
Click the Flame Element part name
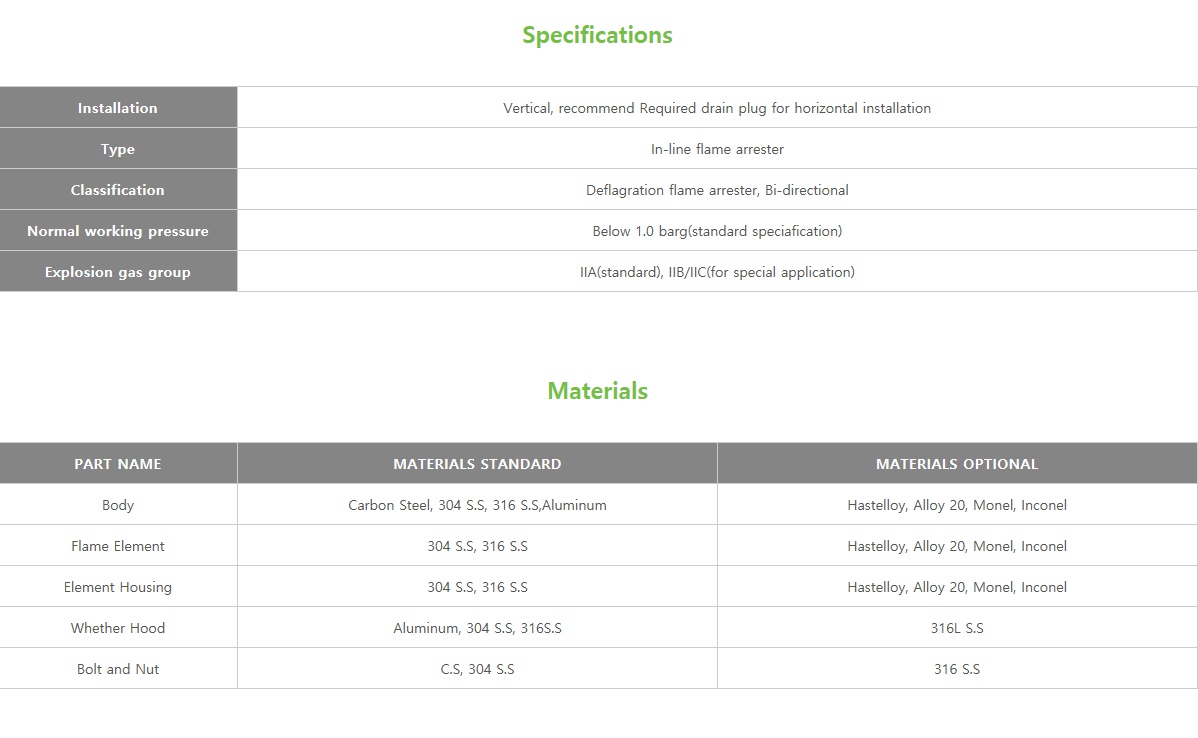118,546
